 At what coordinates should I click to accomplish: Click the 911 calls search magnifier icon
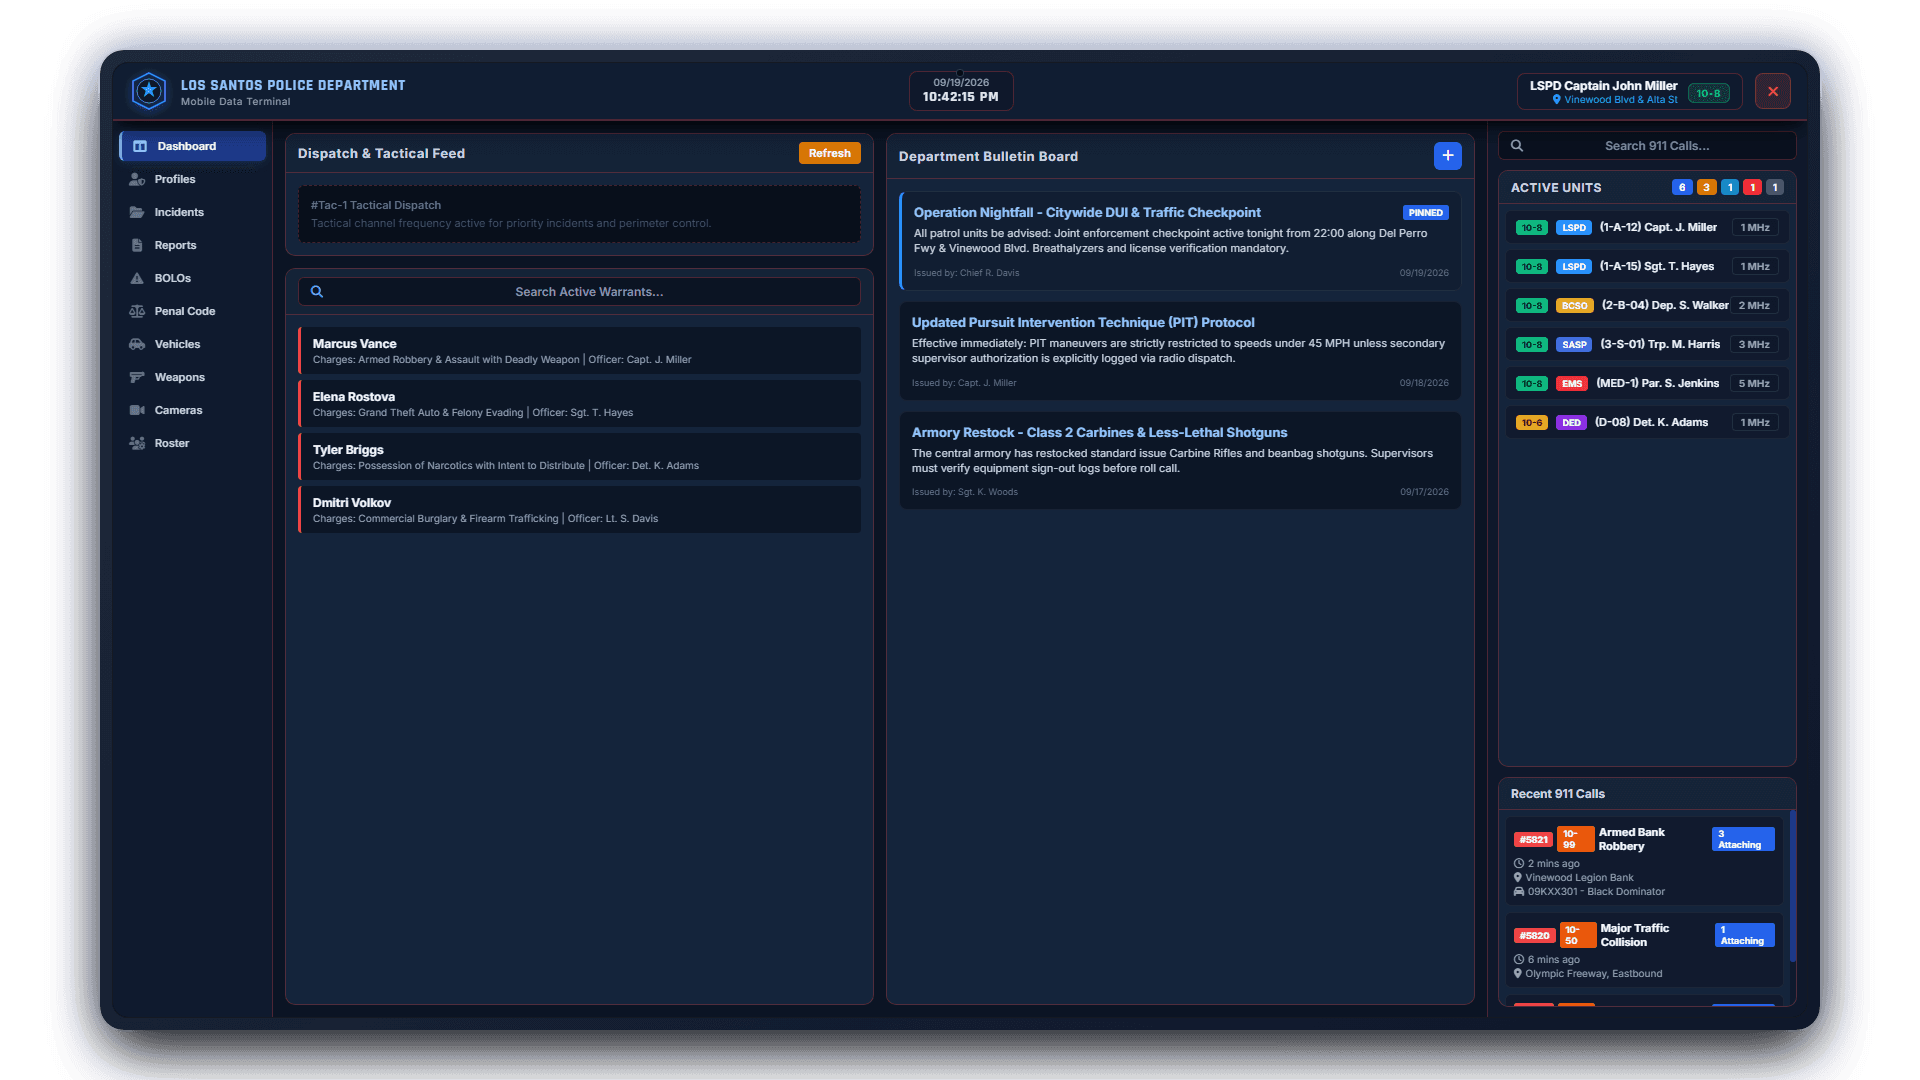click(1517, 146)
